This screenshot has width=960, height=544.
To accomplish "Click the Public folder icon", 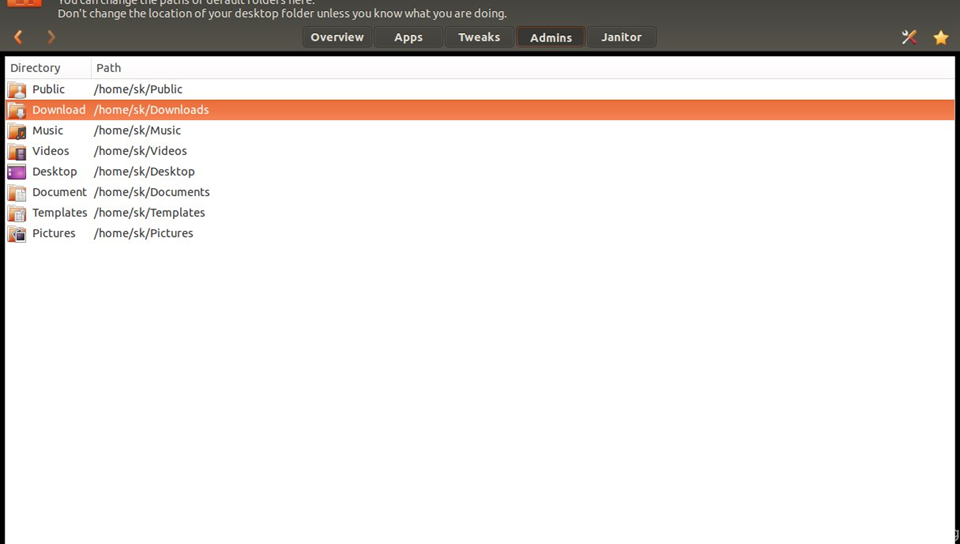I will point(17,90).
